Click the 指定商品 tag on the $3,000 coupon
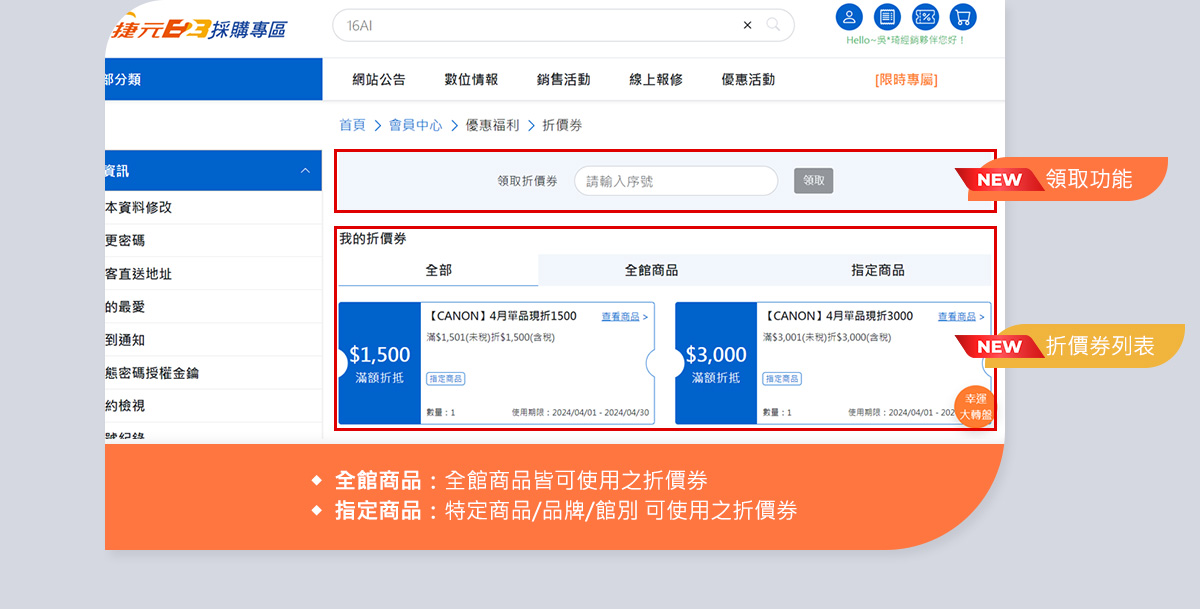The height and width of the screenshot is (609, 1200). [x=782, y=379]
